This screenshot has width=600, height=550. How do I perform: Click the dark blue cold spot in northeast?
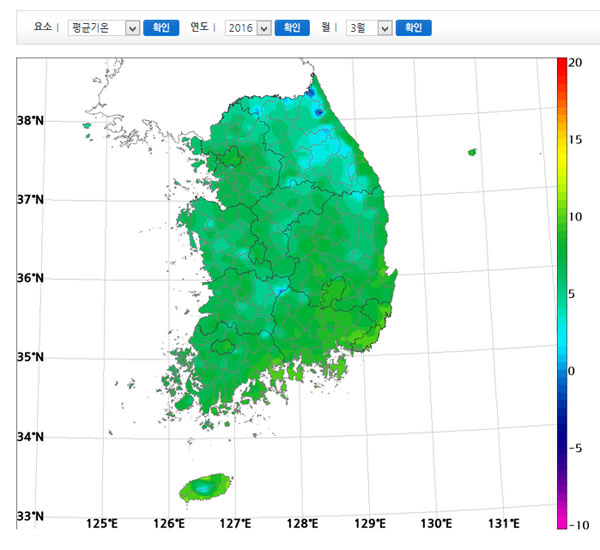(319, 111)
